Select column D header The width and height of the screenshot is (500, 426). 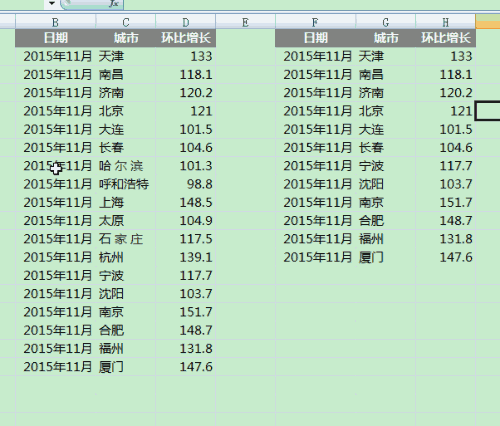pos(186,22)
